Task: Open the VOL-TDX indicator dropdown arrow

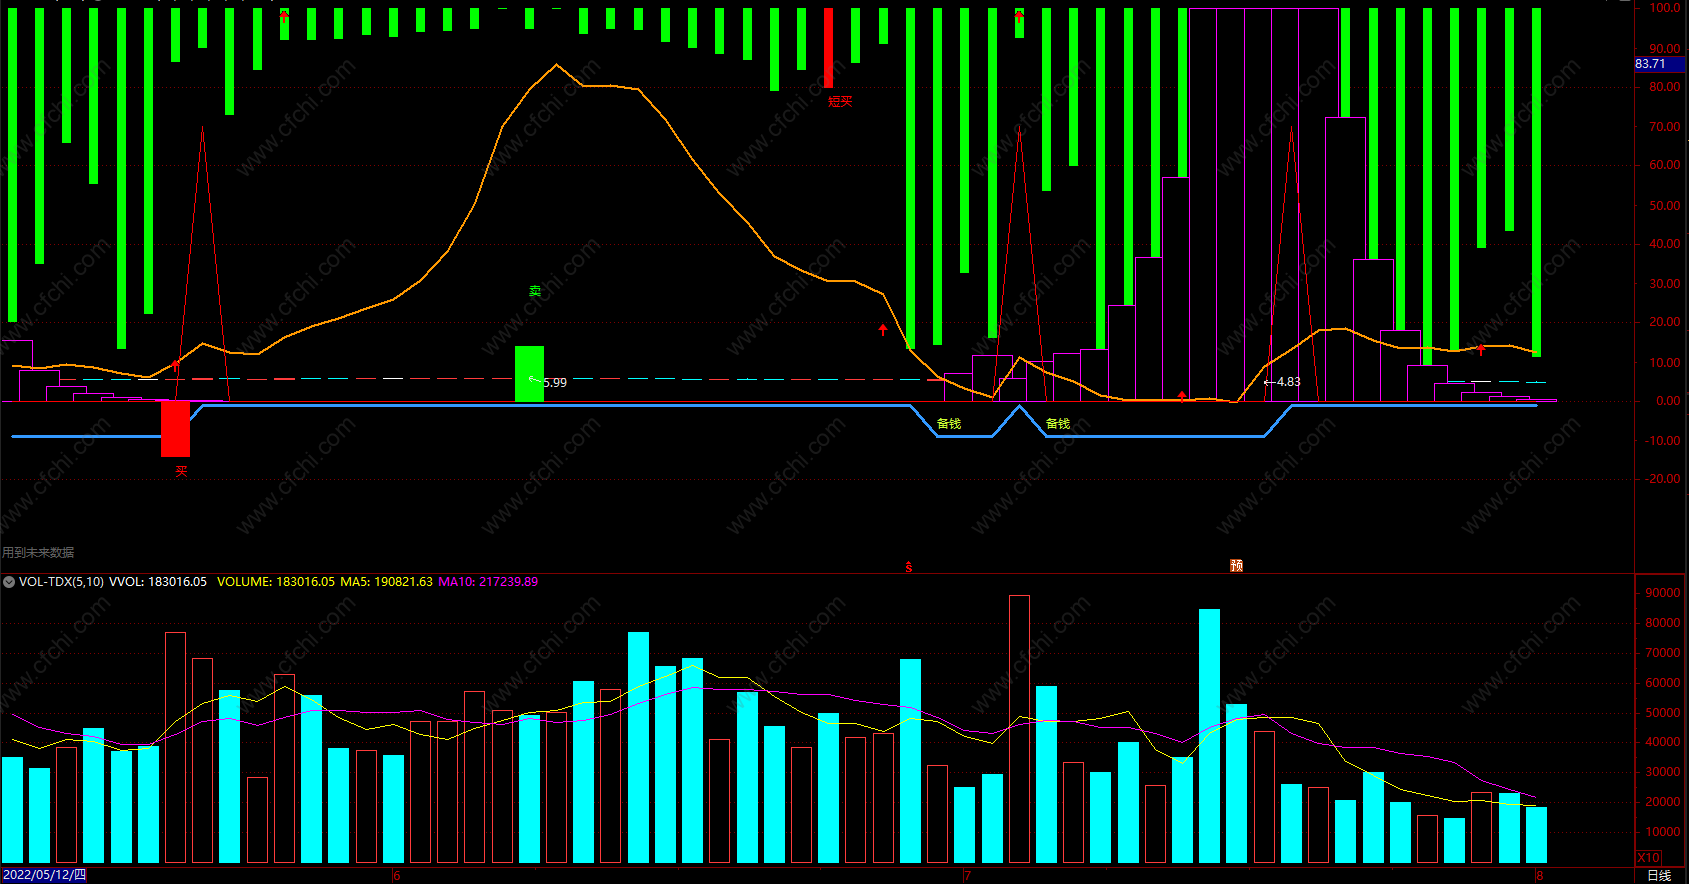Action: pyautogui.click(x=9, y=581)
